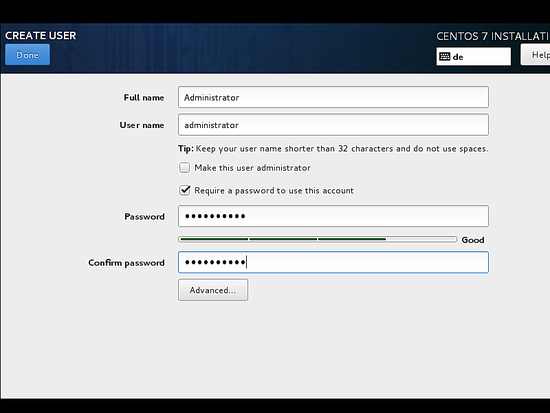This screenshot has height=413, width=550.
Task: Click the password strength bar
Action: [x=317, y=239]
